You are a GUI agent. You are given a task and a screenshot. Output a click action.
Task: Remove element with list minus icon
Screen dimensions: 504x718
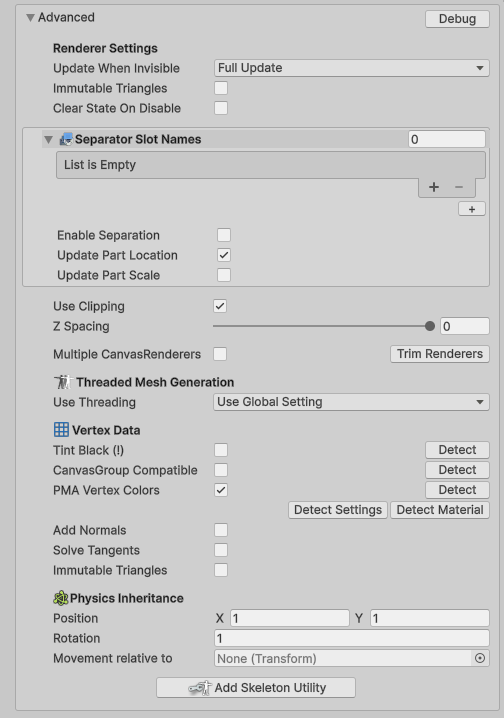(459, 187)
